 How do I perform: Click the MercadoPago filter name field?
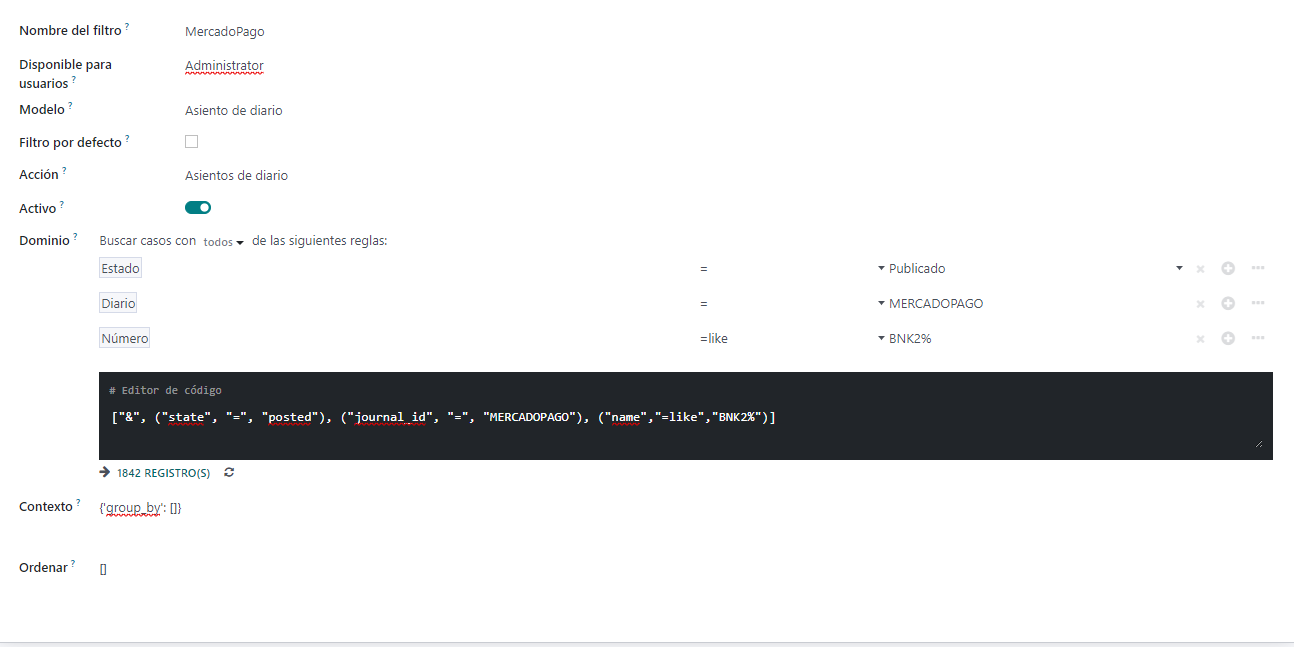[x=225, y=32]
